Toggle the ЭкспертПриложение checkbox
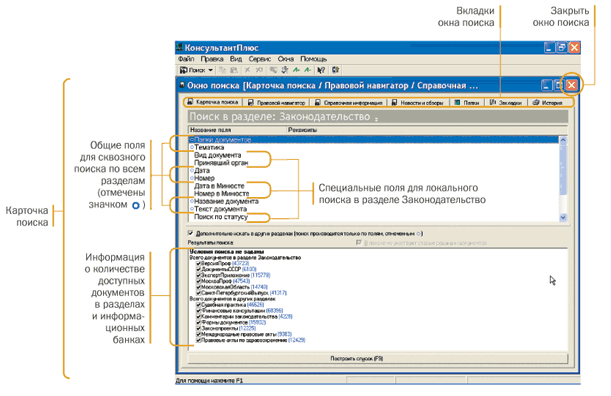Viewport: 611px width, 396px height. [198, 275]
